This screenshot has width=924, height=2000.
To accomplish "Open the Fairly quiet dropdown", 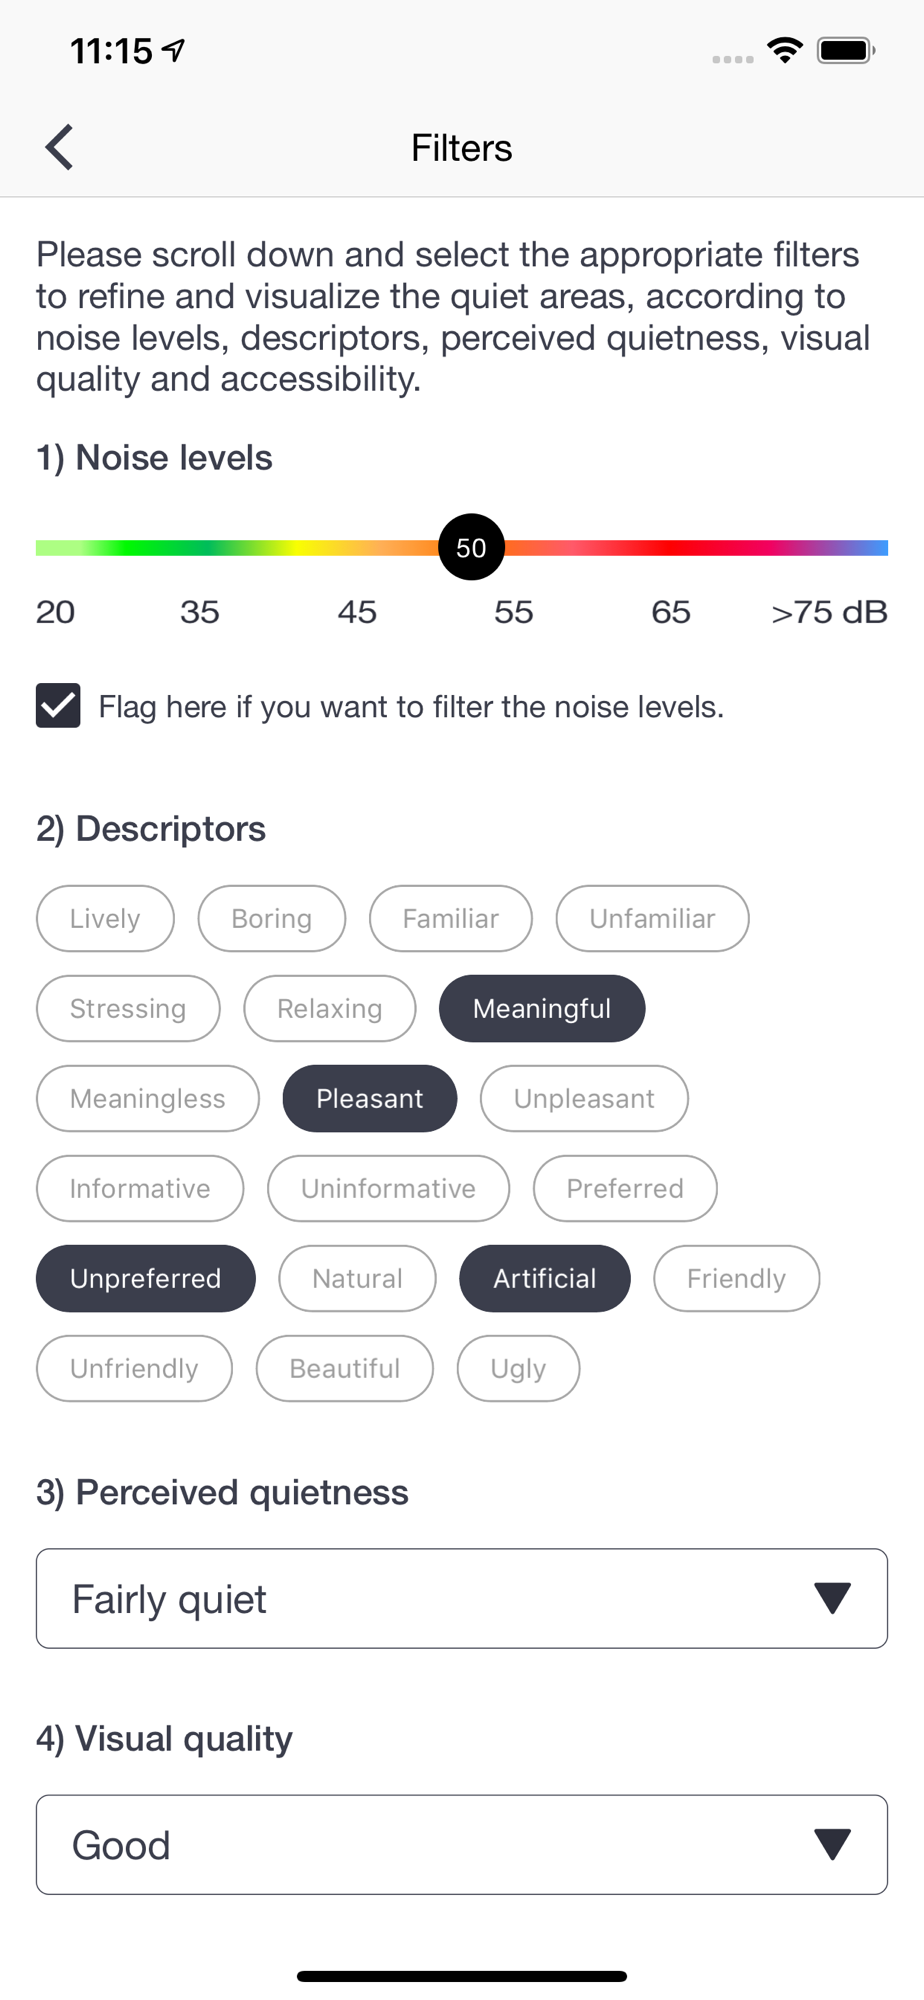I will pos(462,1598).
